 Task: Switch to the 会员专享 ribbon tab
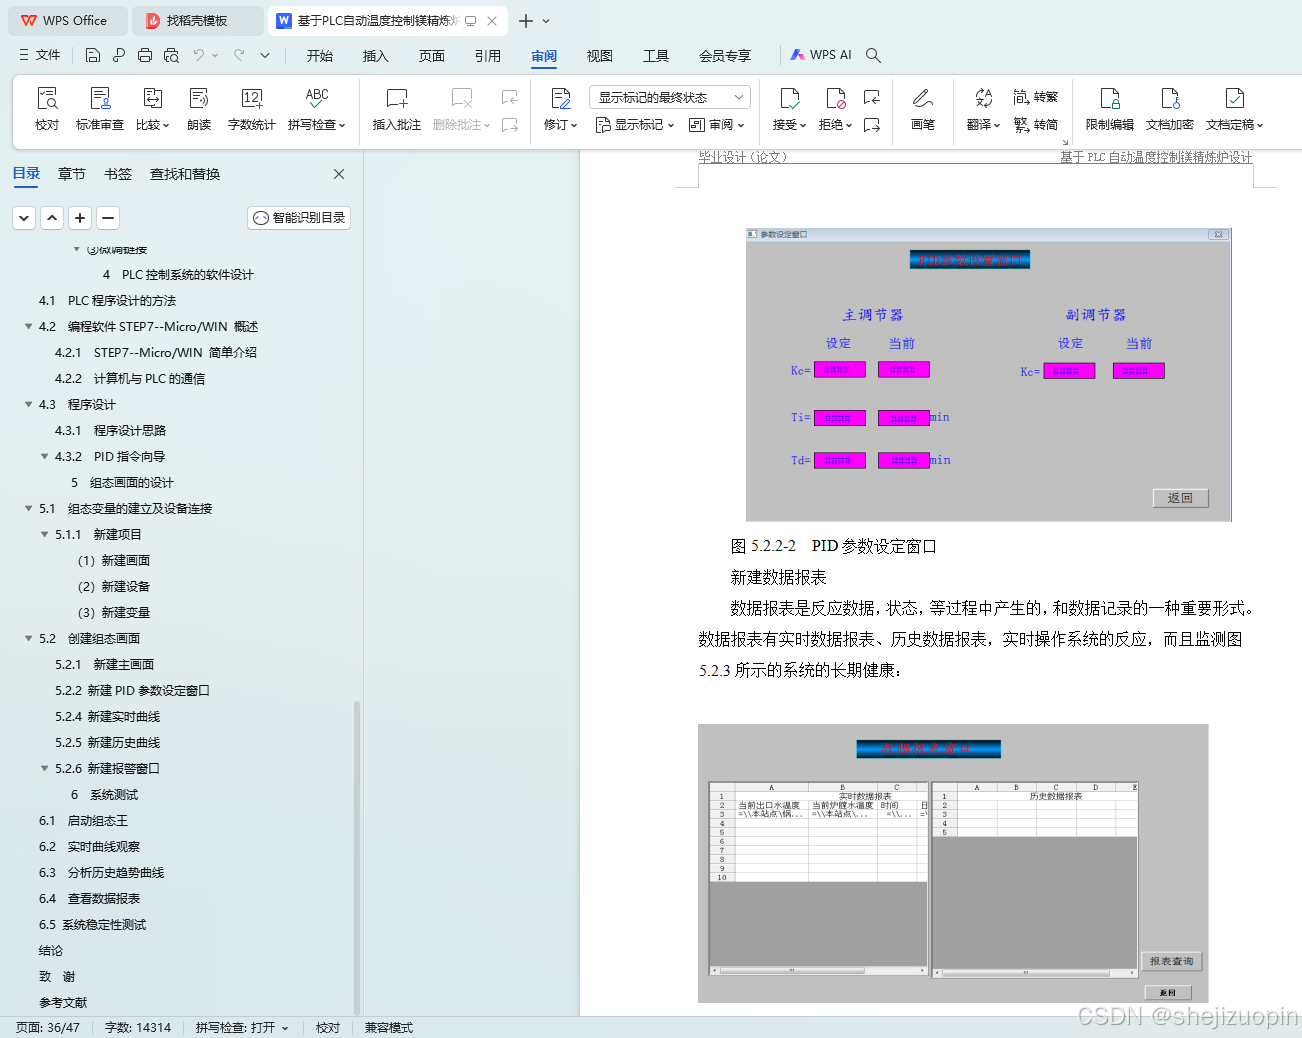[x=725, y=56]
